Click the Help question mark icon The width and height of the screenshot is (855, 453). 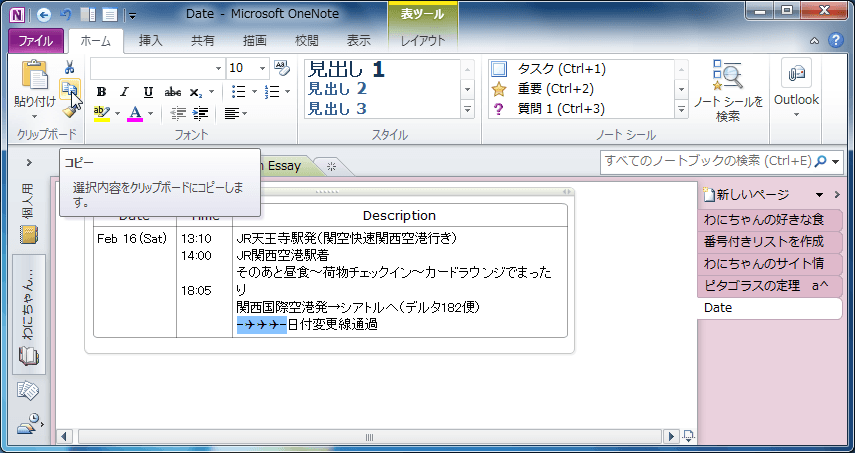point(836,40)
